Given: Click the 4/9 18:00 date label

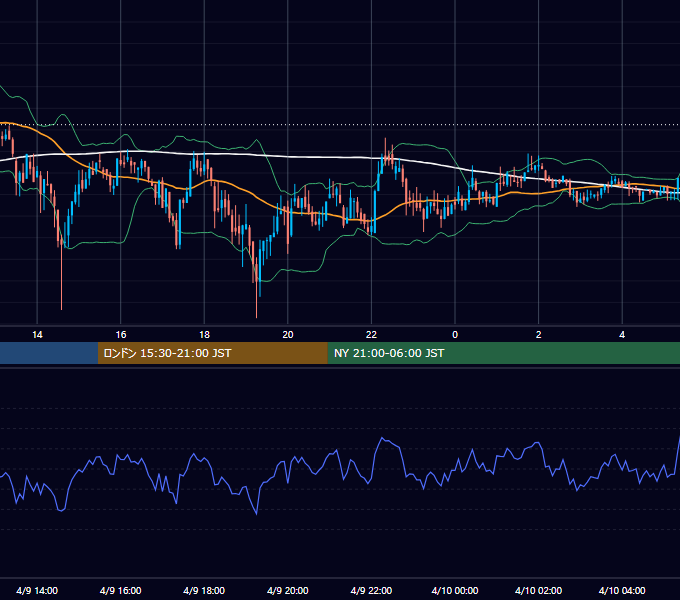Looking at the screenshot, I should (204, 590).
